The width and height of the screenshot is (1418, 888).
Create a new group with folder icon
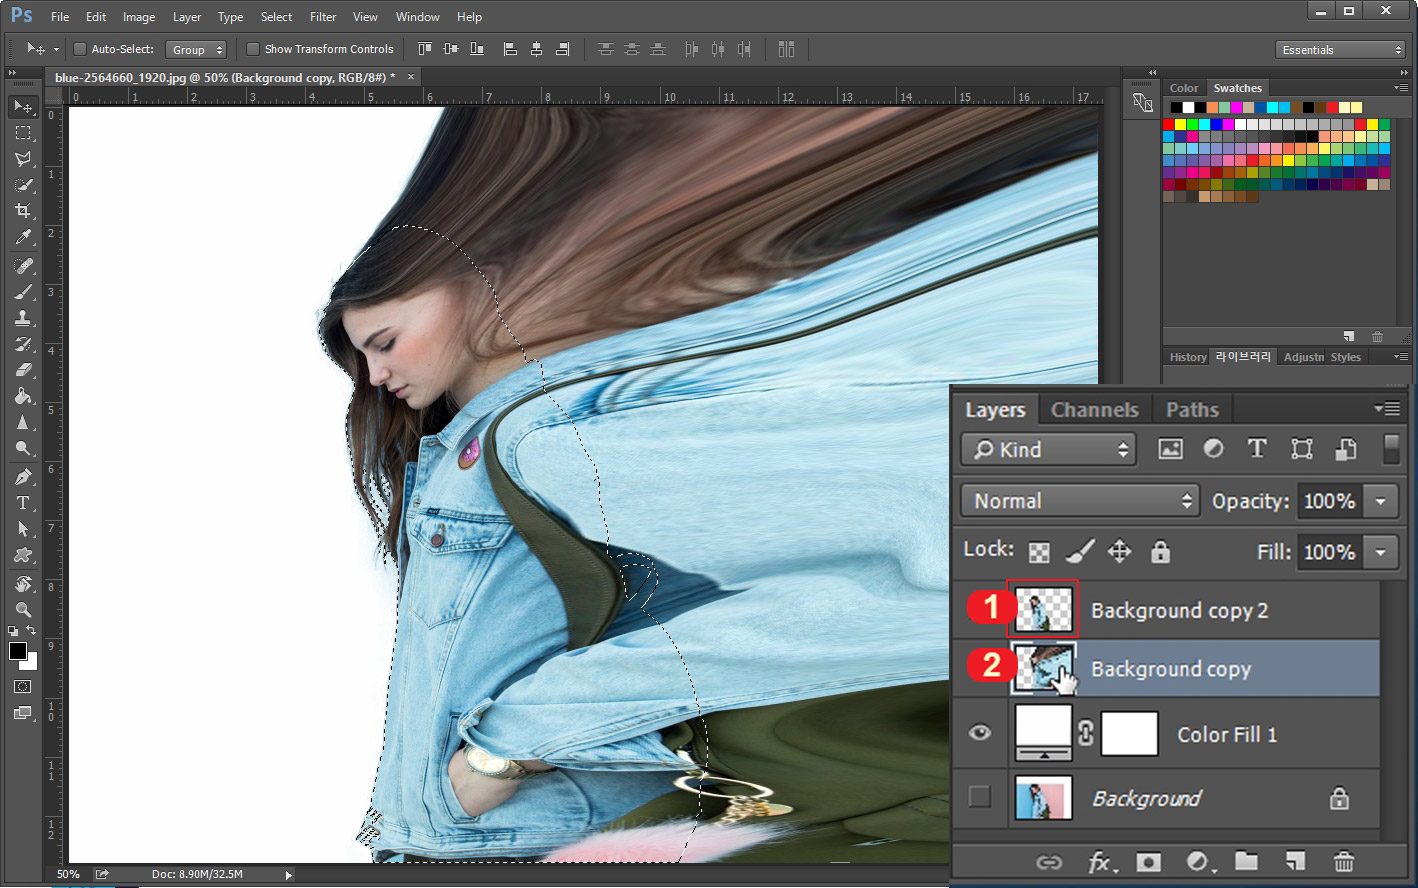(x=1246, y=862)
